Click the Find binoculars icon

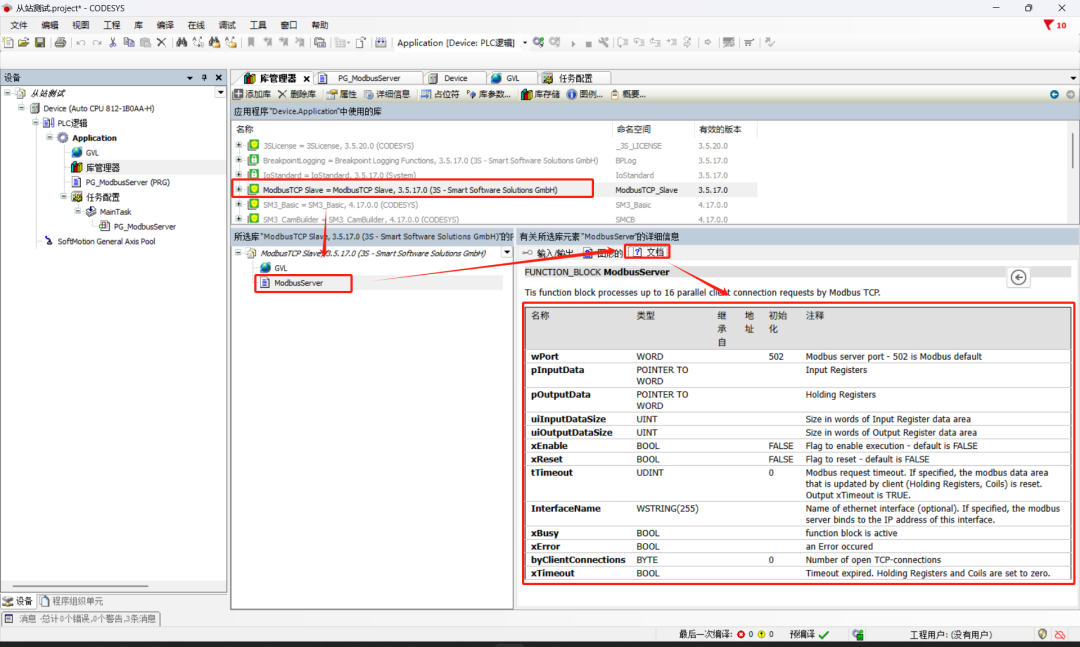pos(181,43)
